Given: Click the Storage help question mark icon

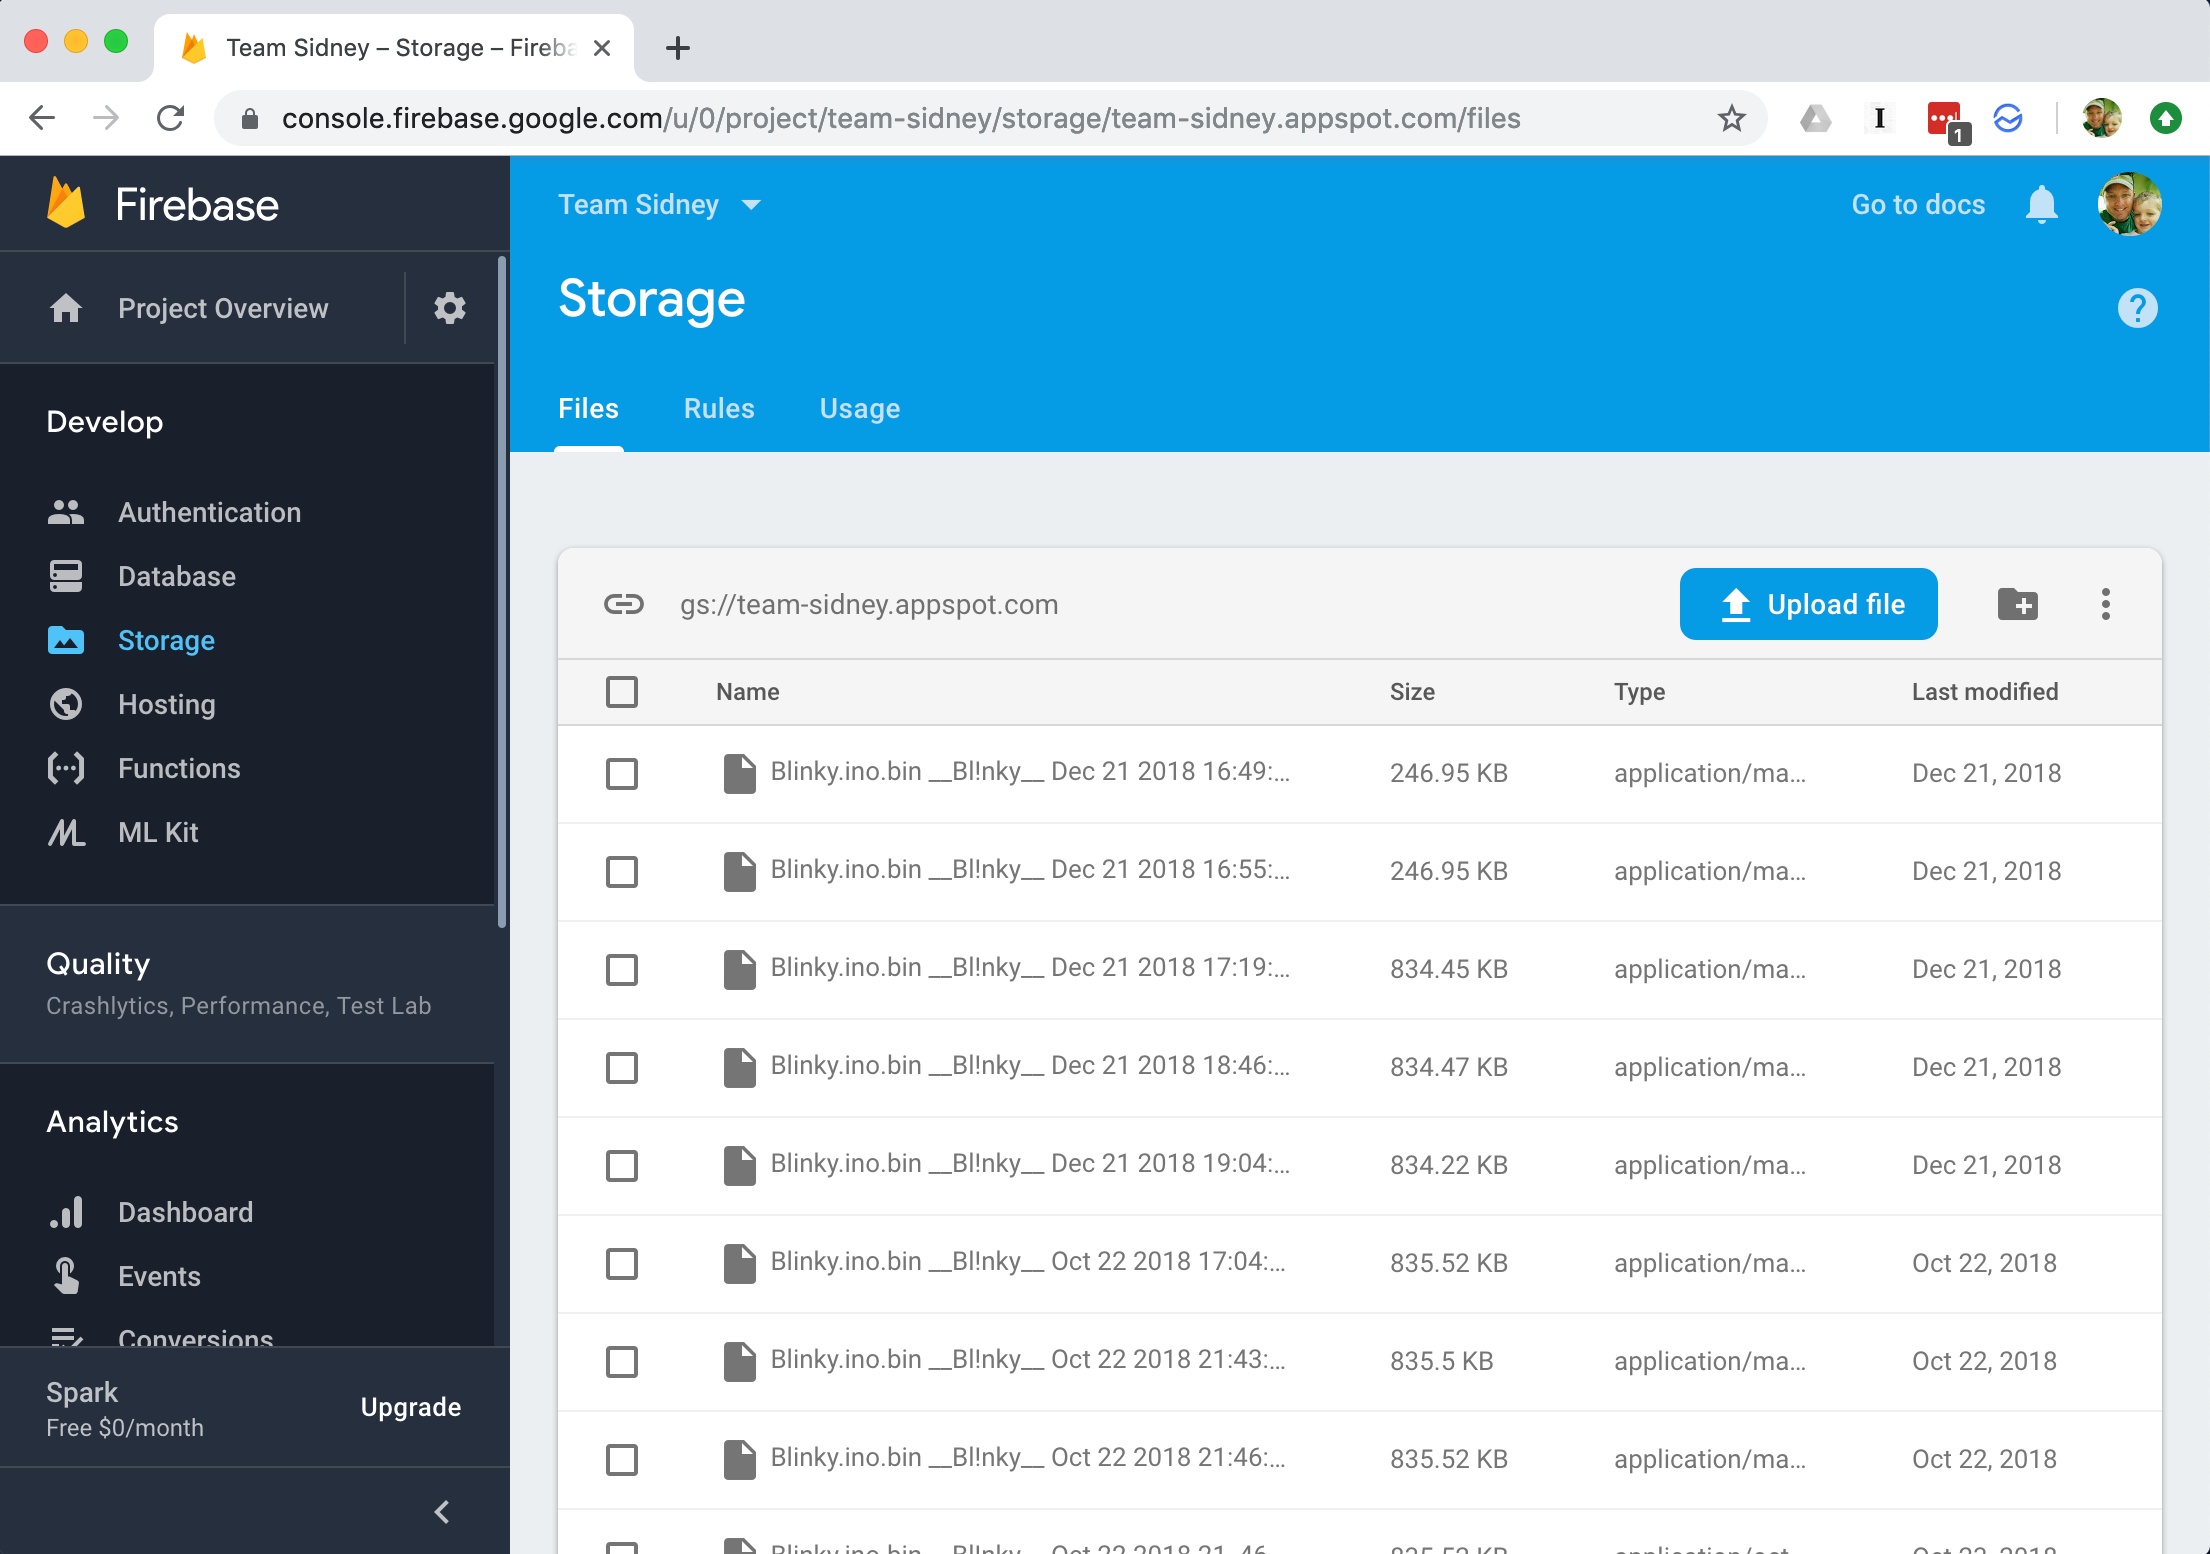Looking at the screenshot, I should click(x=2137, y=308).
